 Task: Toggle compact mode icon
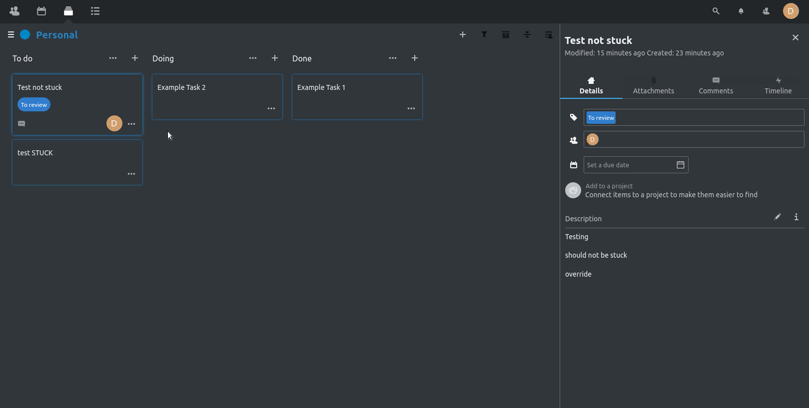[x=527, y=35]
